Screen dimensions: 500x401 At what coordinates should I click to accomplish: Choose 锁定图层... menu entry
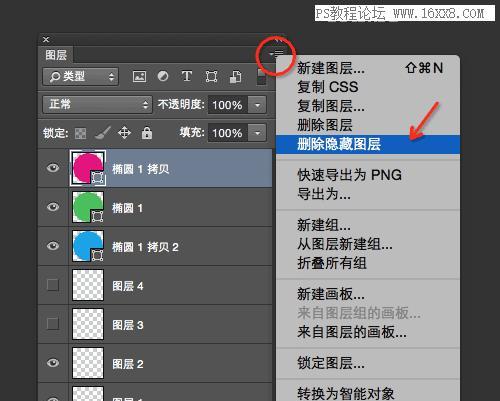(x=368, y=363)
